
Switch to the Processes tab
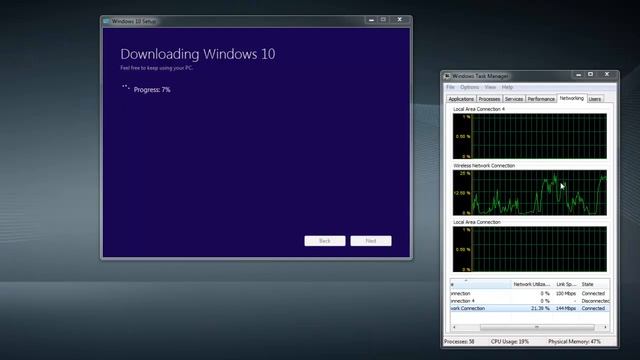pos(489,99)
